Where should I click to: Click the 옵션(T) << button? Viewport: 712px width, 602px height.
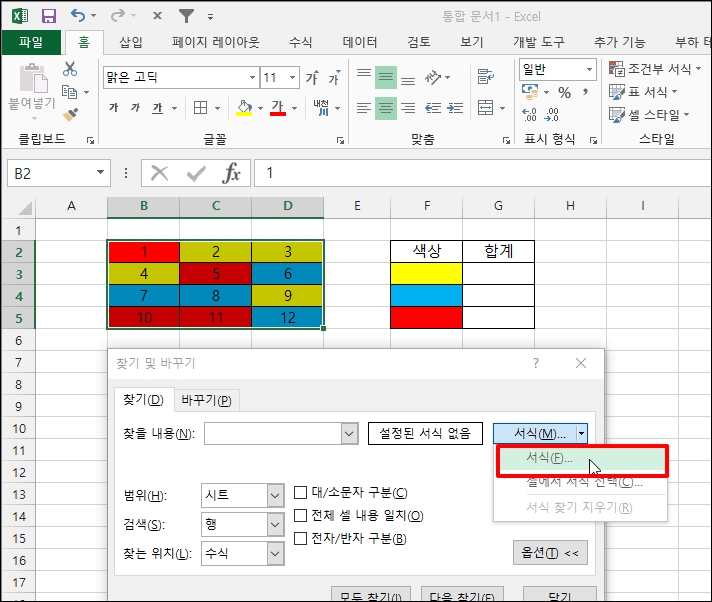click(x=550, y=553)
